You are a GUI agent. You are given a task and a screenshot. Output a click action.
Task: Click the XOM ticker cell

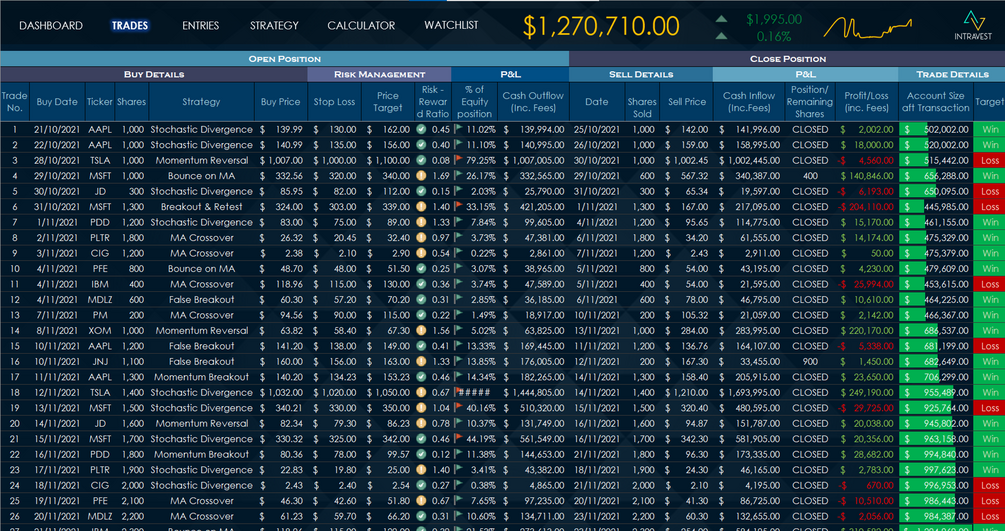(x=99, y=330)
